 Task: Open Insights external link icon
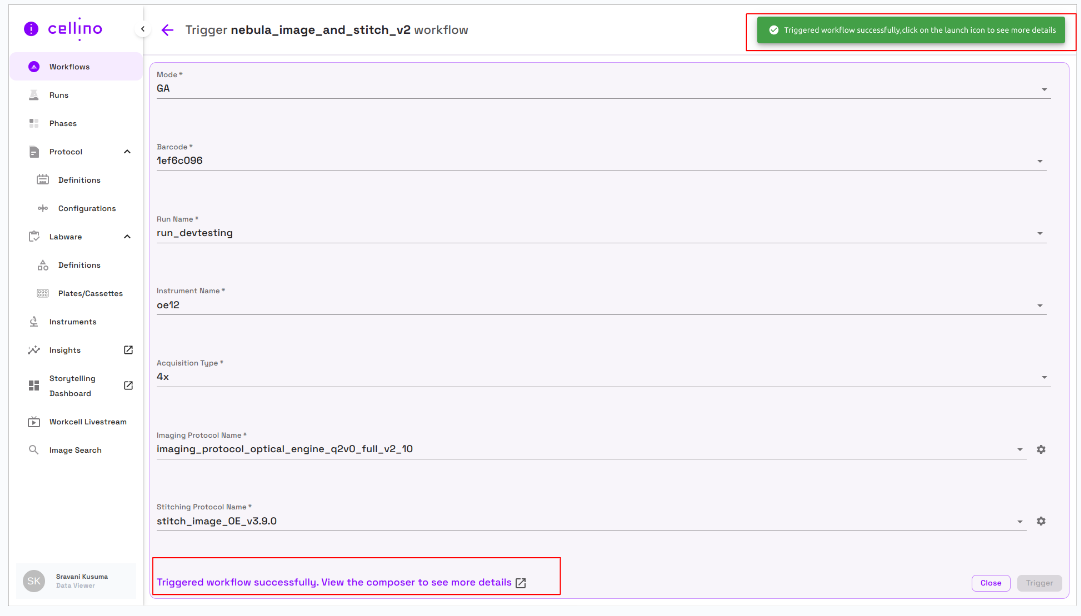[128, 350]
